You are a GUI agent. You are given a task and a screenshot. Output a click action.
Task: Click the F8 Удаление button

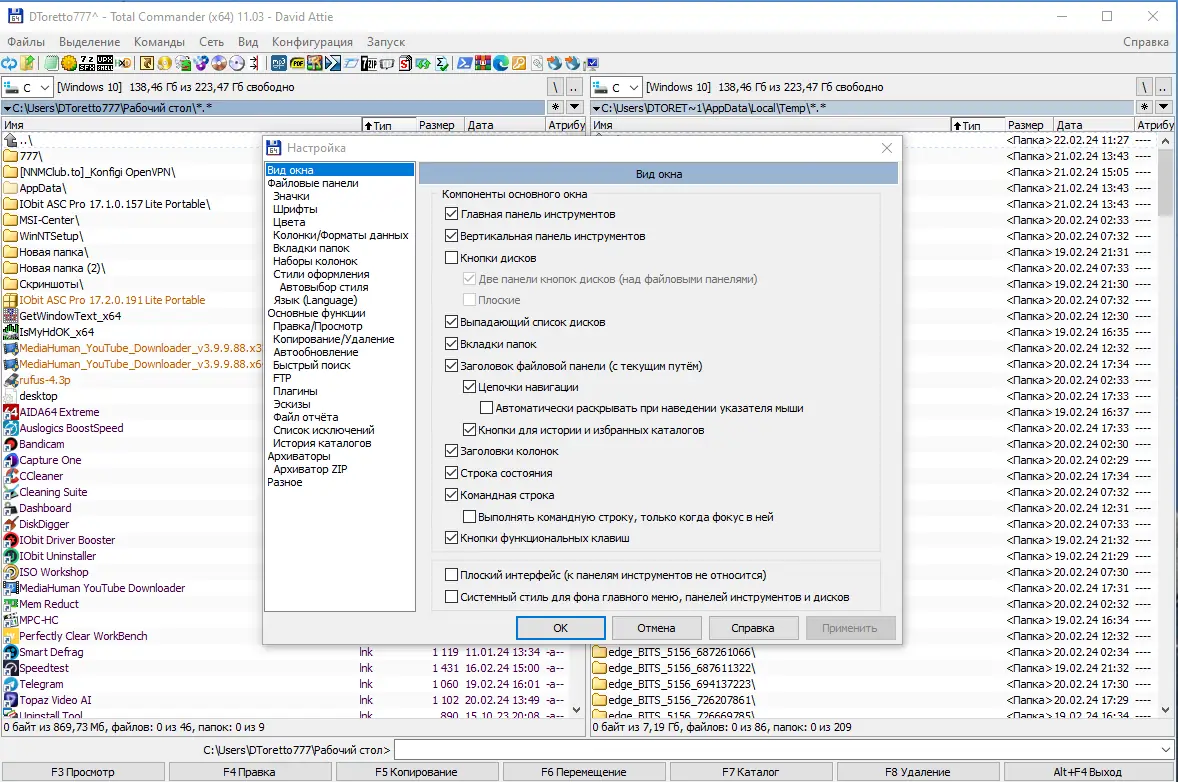(917, 771)
